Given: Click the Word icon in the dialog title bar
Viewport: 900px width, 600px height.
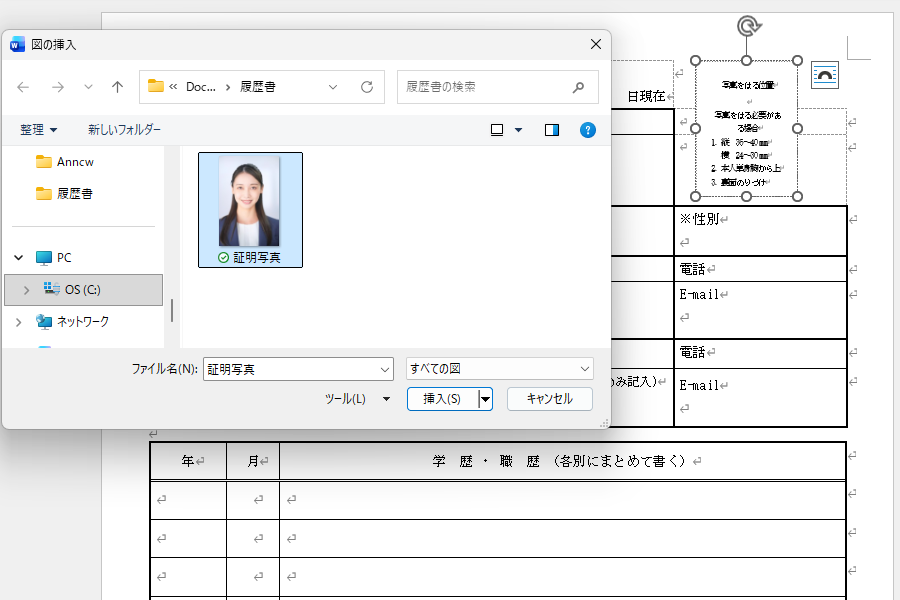Looking at the screenshot, I should [x=15, y=44].
